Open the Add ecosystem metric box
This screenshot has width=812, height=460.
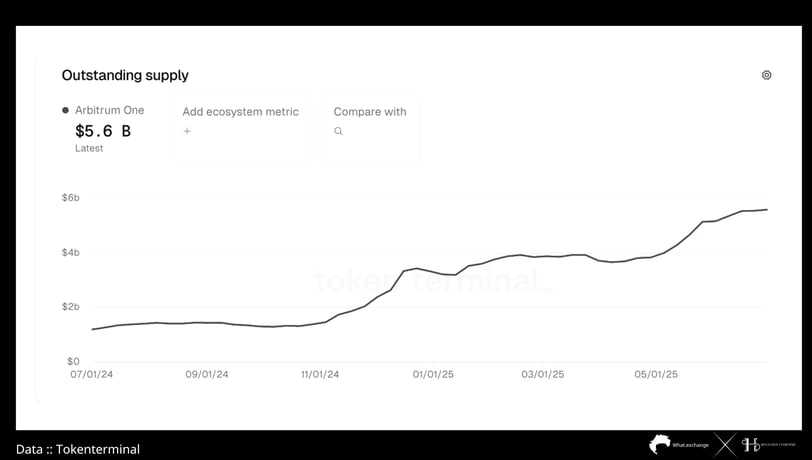[x=241, y=129]
